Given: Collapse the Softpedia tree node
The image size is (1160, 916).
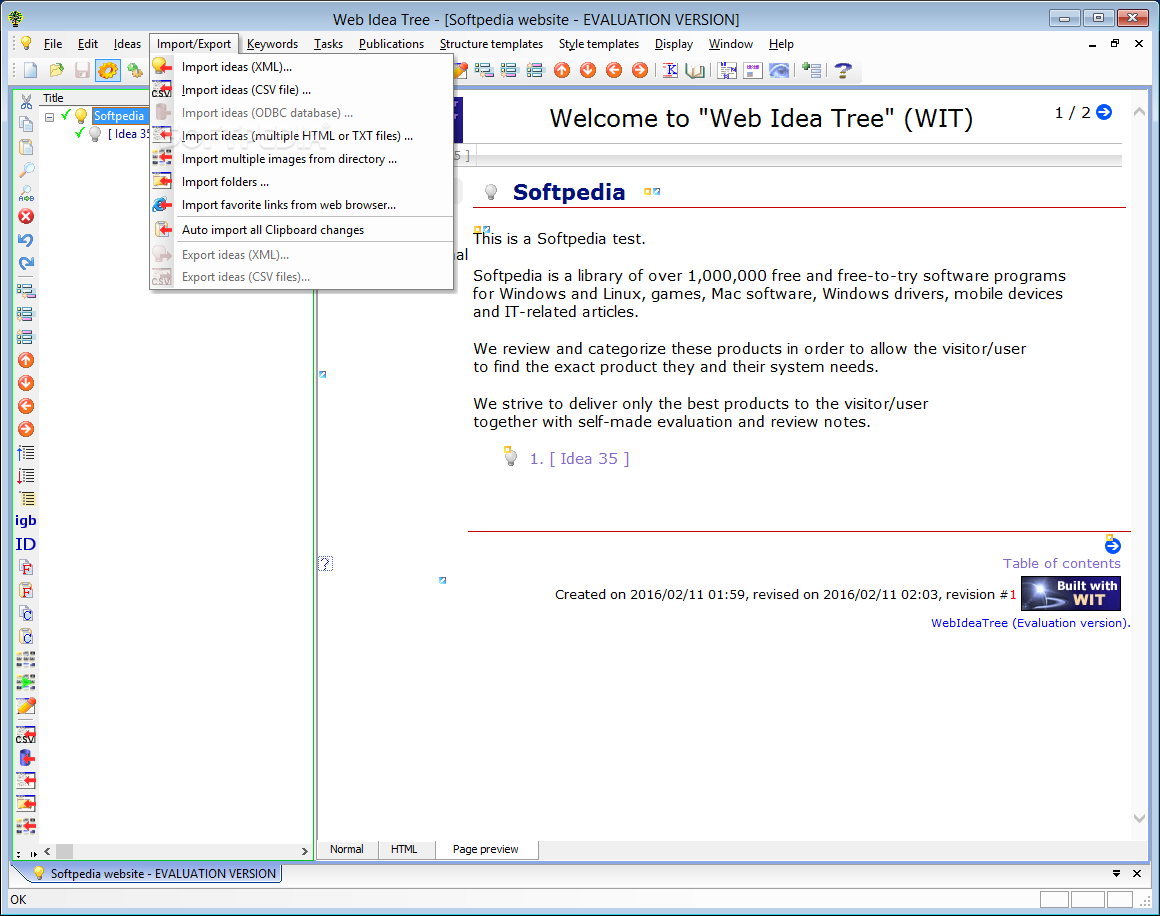Looking at the screenshot, I should [50, 117].
